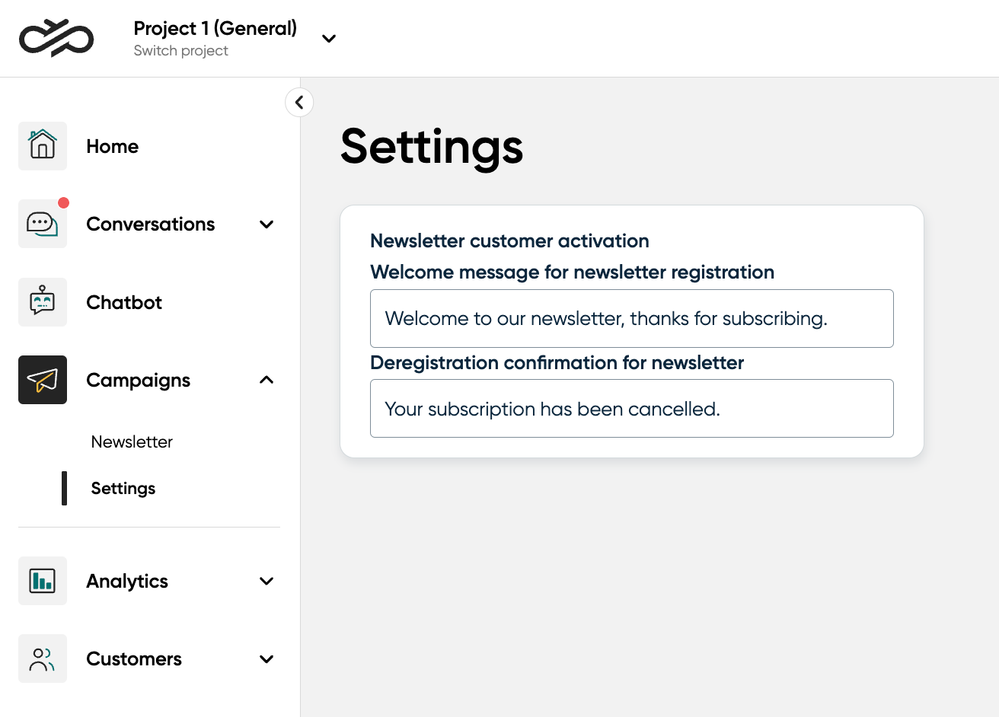
Task: Click the Chatbot robot icon
Action: (43, 302)
